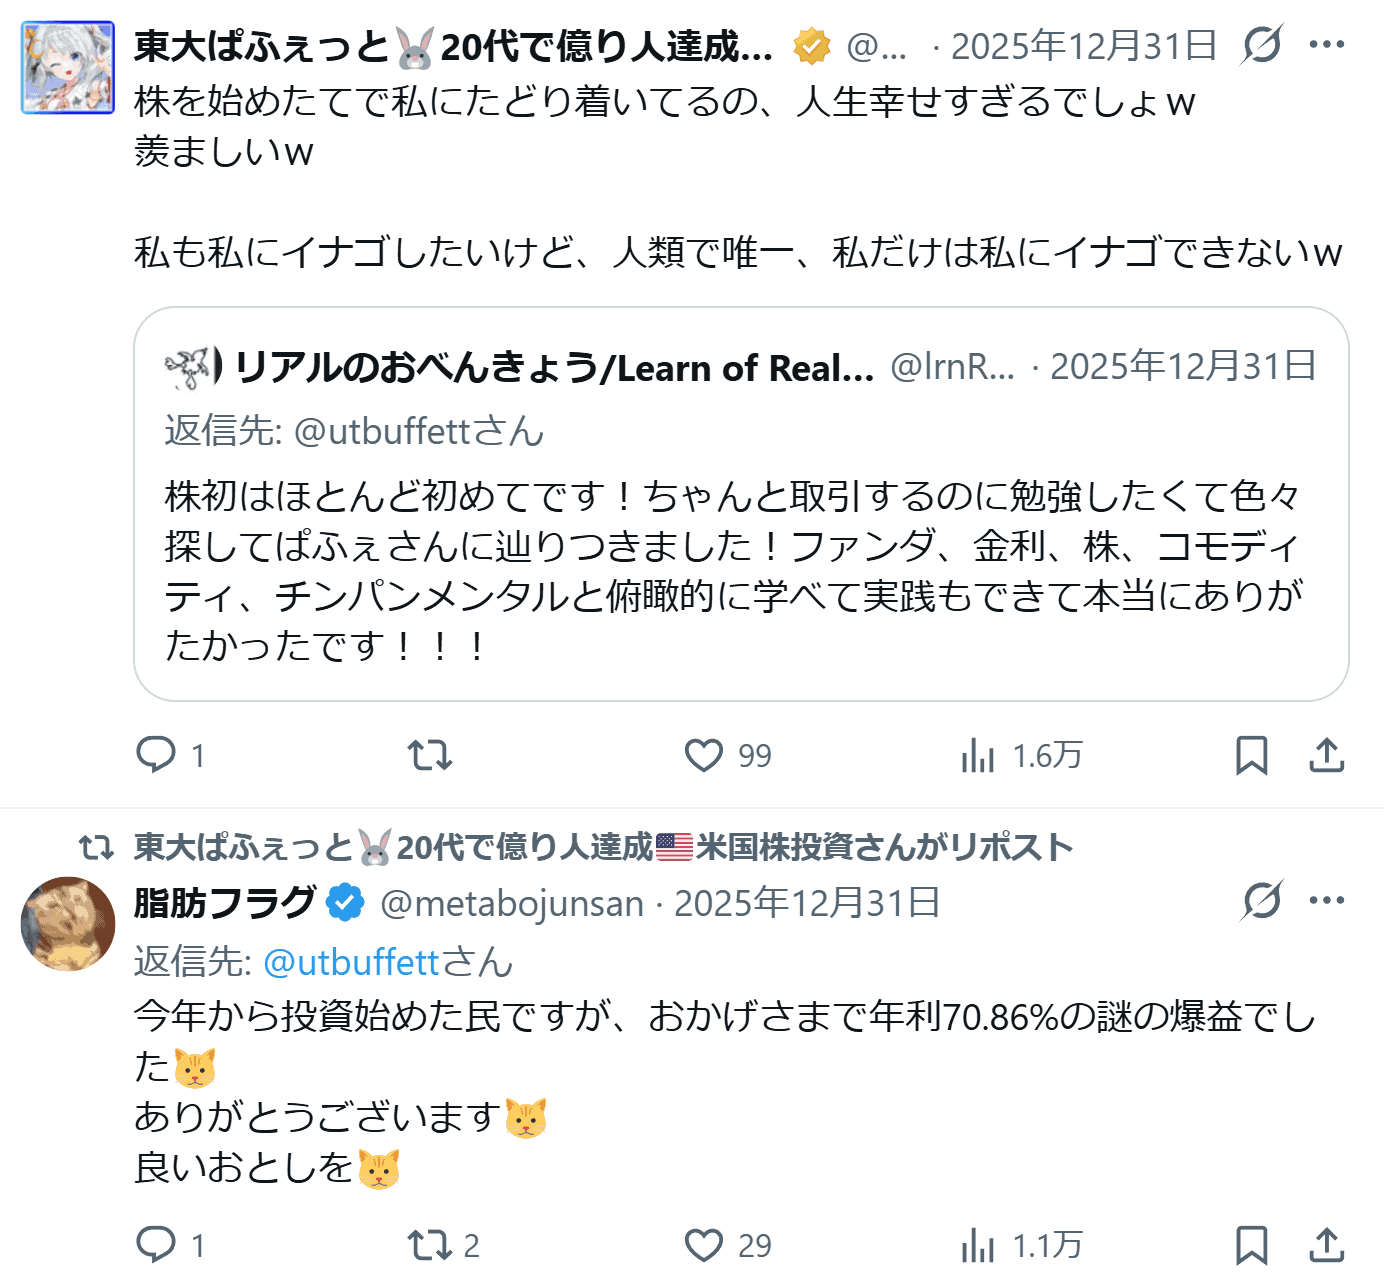Repost the first post by 東大ぱふぇっと
Viewport: 1384px width, 1288px height.
coord(430,755)
